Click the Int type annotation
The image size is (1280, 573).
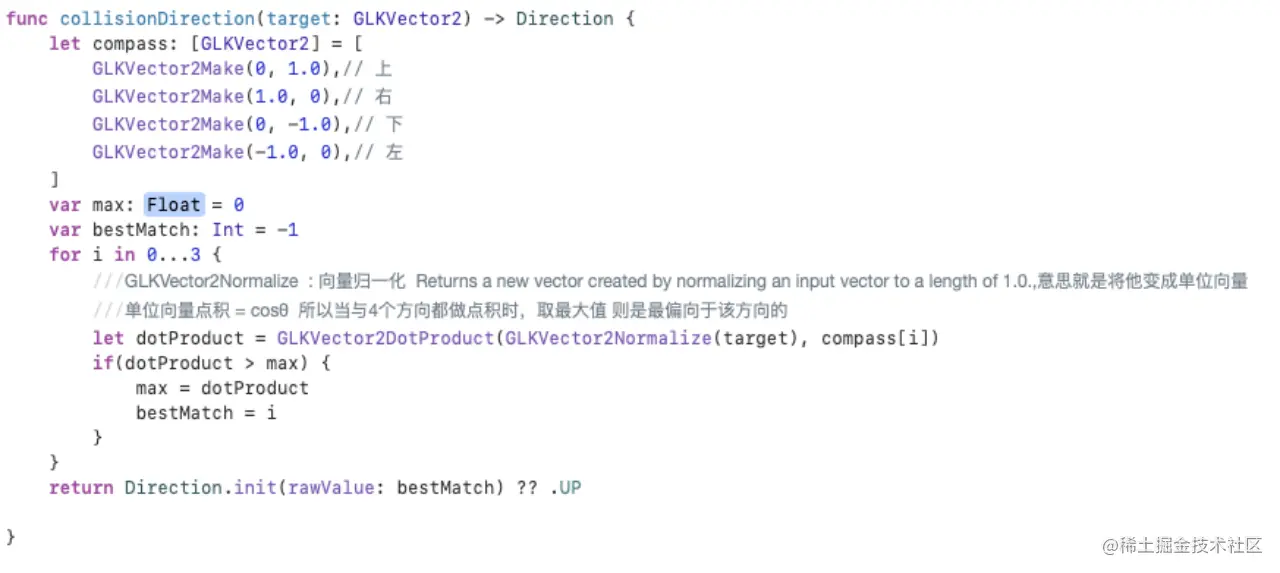coord(228,230)
